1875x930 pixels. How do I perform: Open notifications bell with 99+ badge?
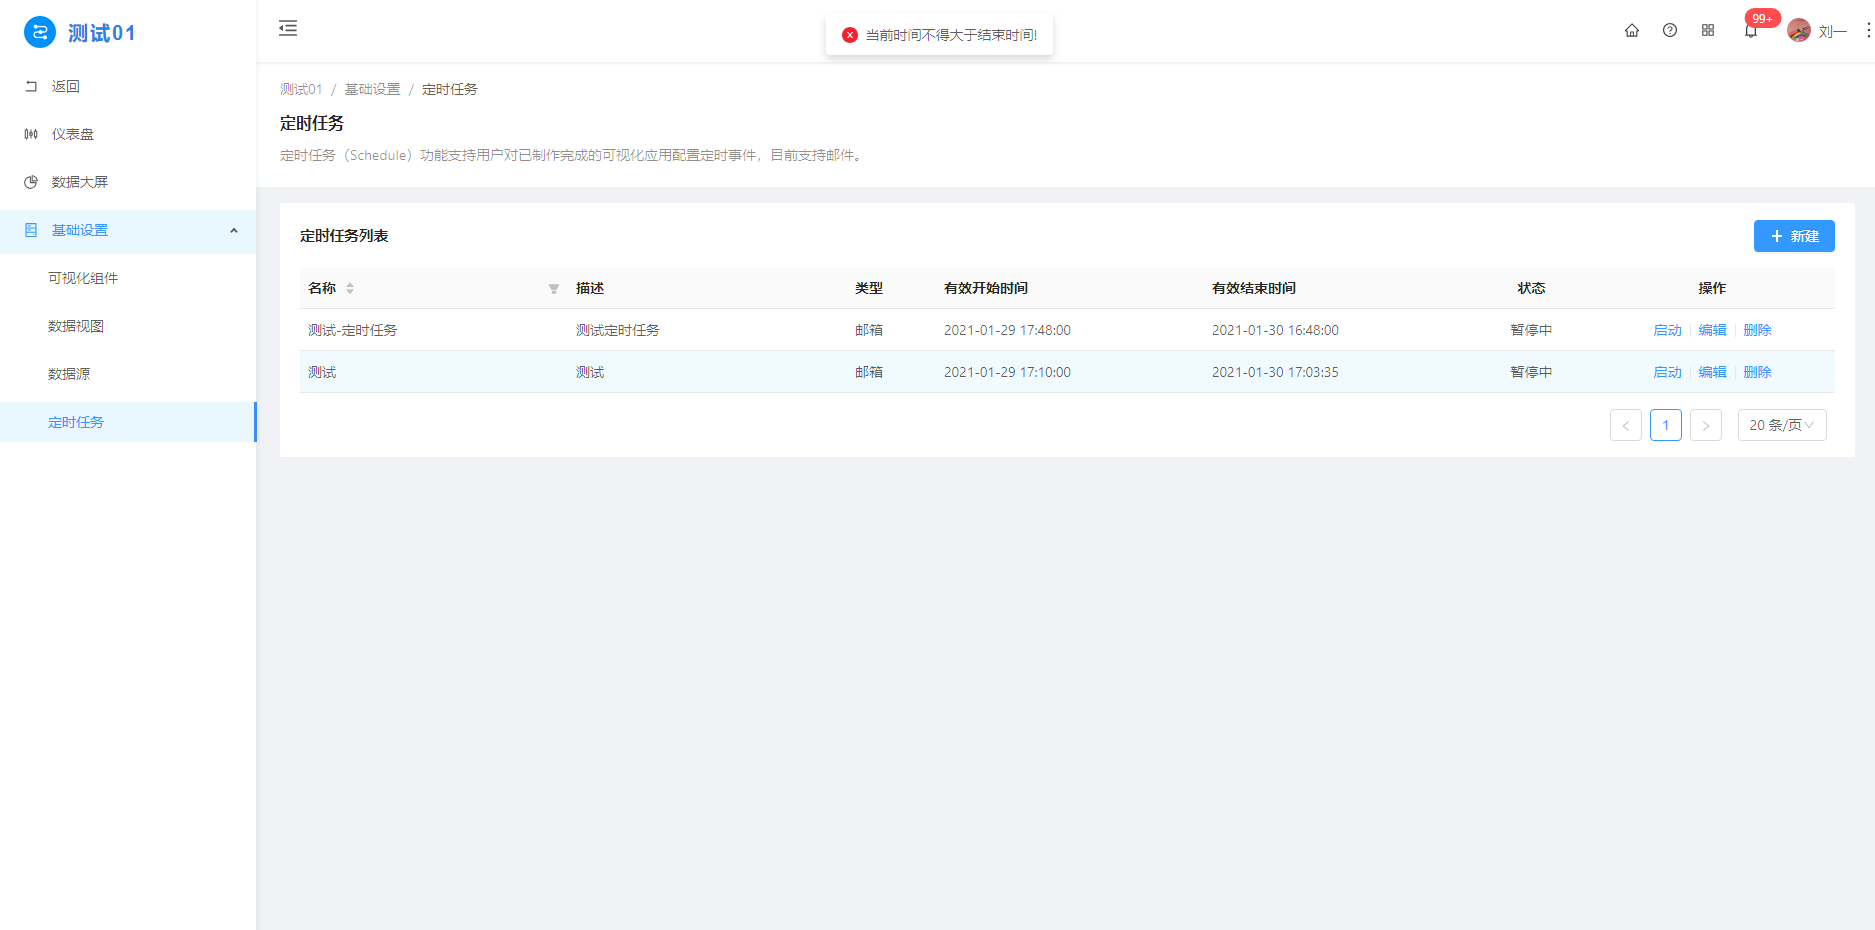(1751, 31)
